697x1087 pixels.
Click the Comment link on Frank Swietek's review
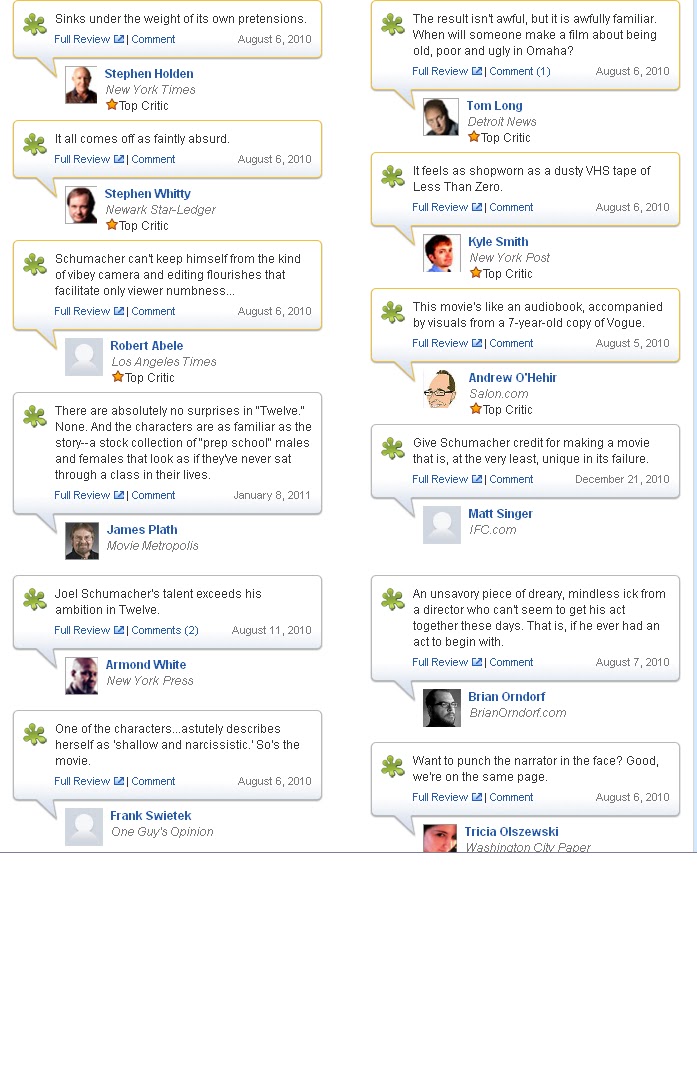(x=153, y=782)
